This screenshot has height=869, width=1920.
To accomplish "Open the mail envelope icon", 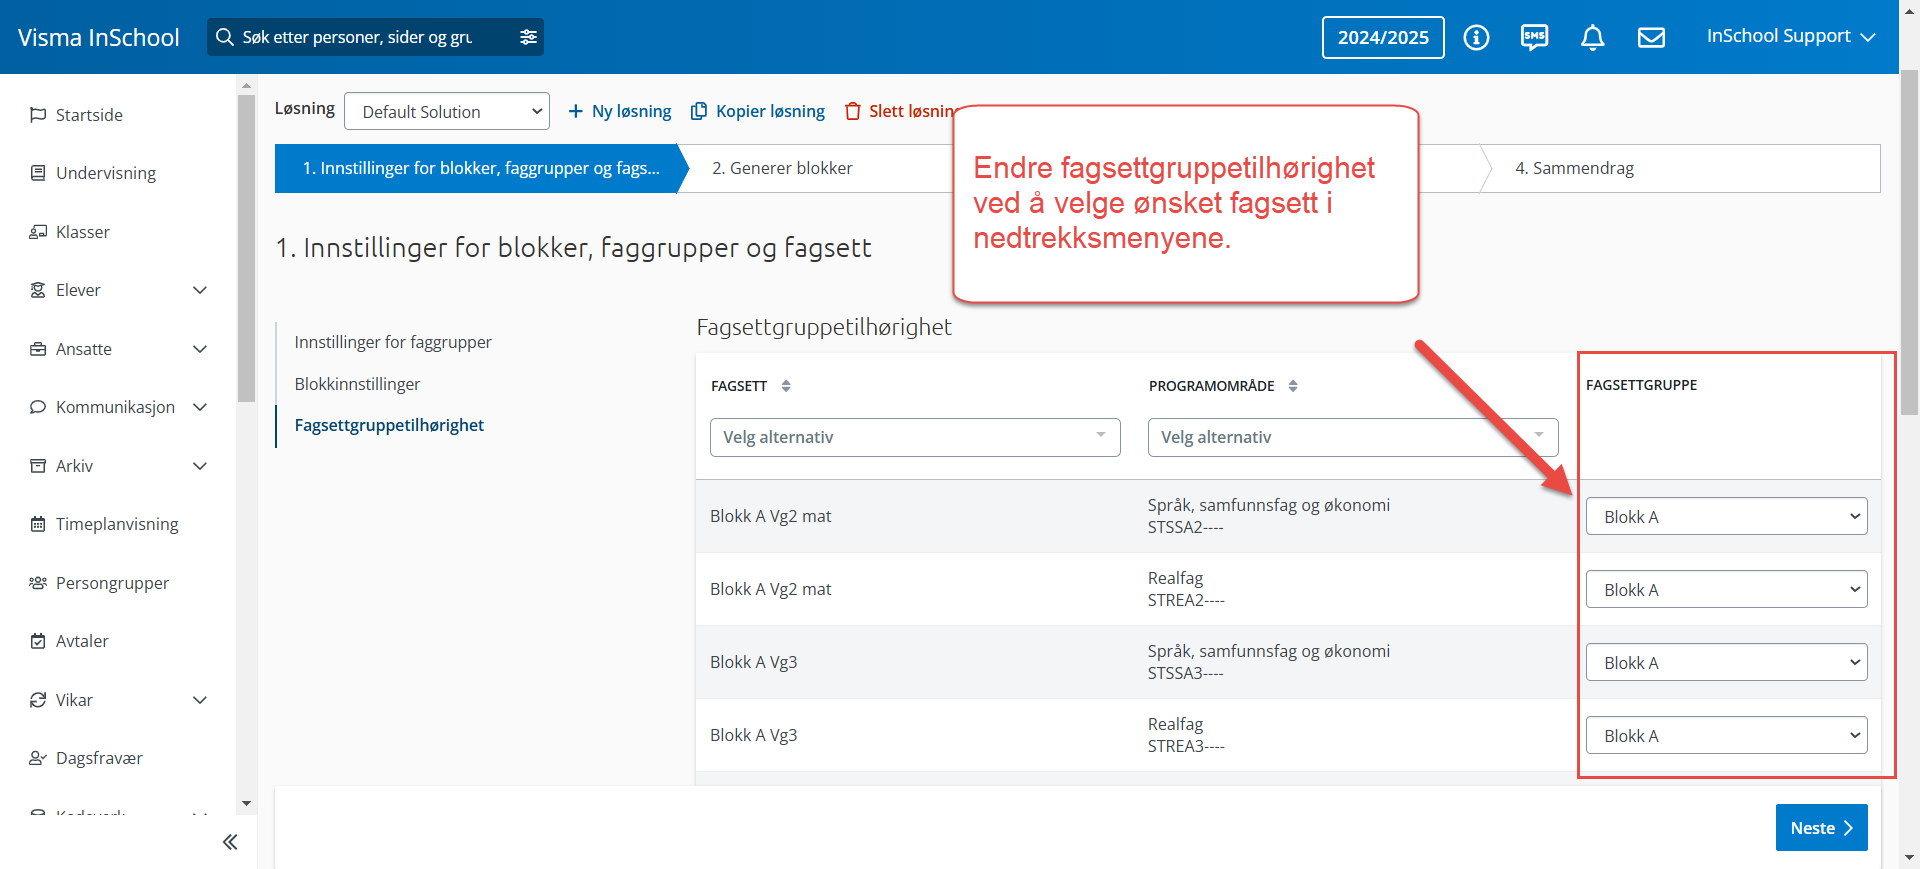I will point(1651,37).
